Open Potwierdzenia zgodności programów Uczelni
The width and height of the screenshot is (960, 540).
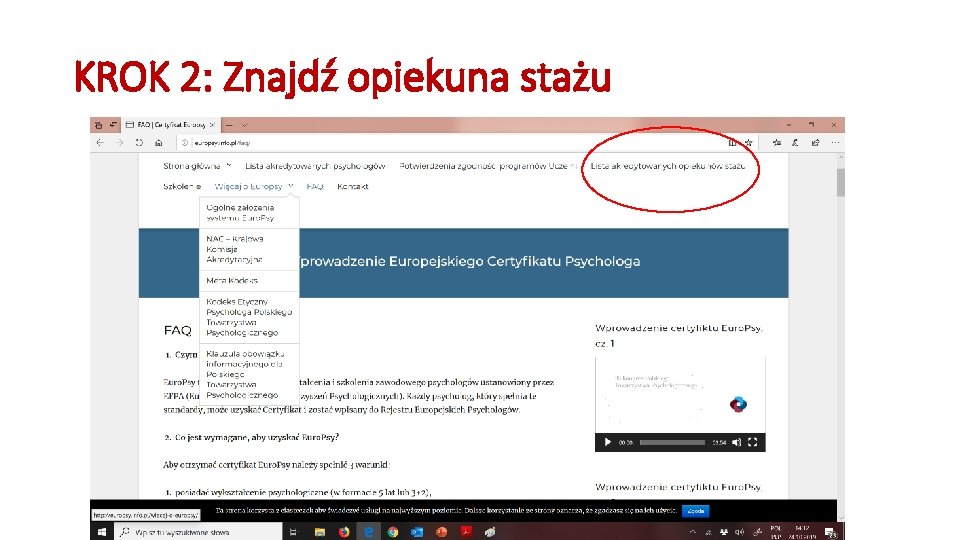click(x=488, y=166)
